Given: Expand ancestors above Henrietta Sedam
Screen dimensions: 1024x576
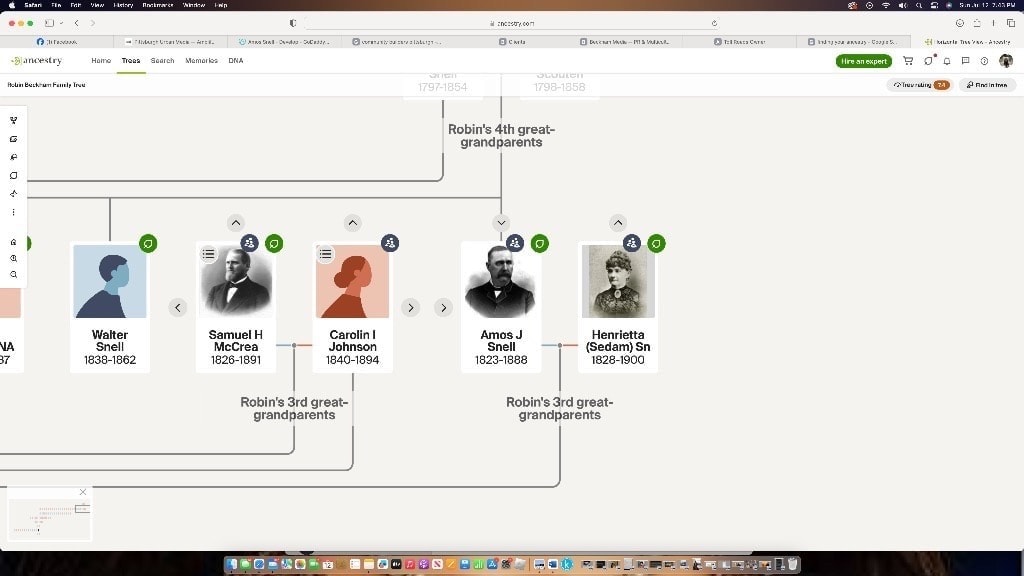Looking at the screenshot, I should pyautogui.click(x=618, y=223).
